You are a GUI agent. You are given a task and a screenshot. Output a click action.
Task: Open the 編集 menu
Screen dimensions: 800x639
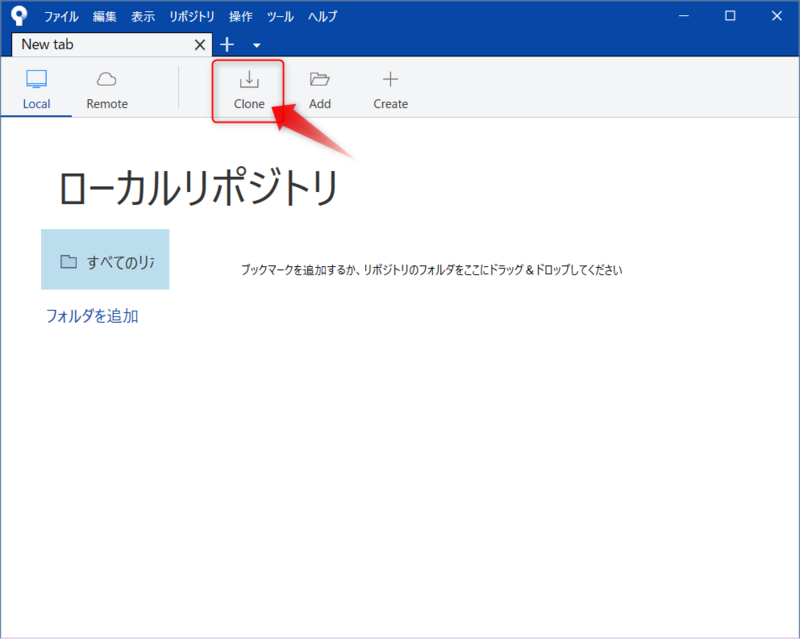[x=105, y=16]
